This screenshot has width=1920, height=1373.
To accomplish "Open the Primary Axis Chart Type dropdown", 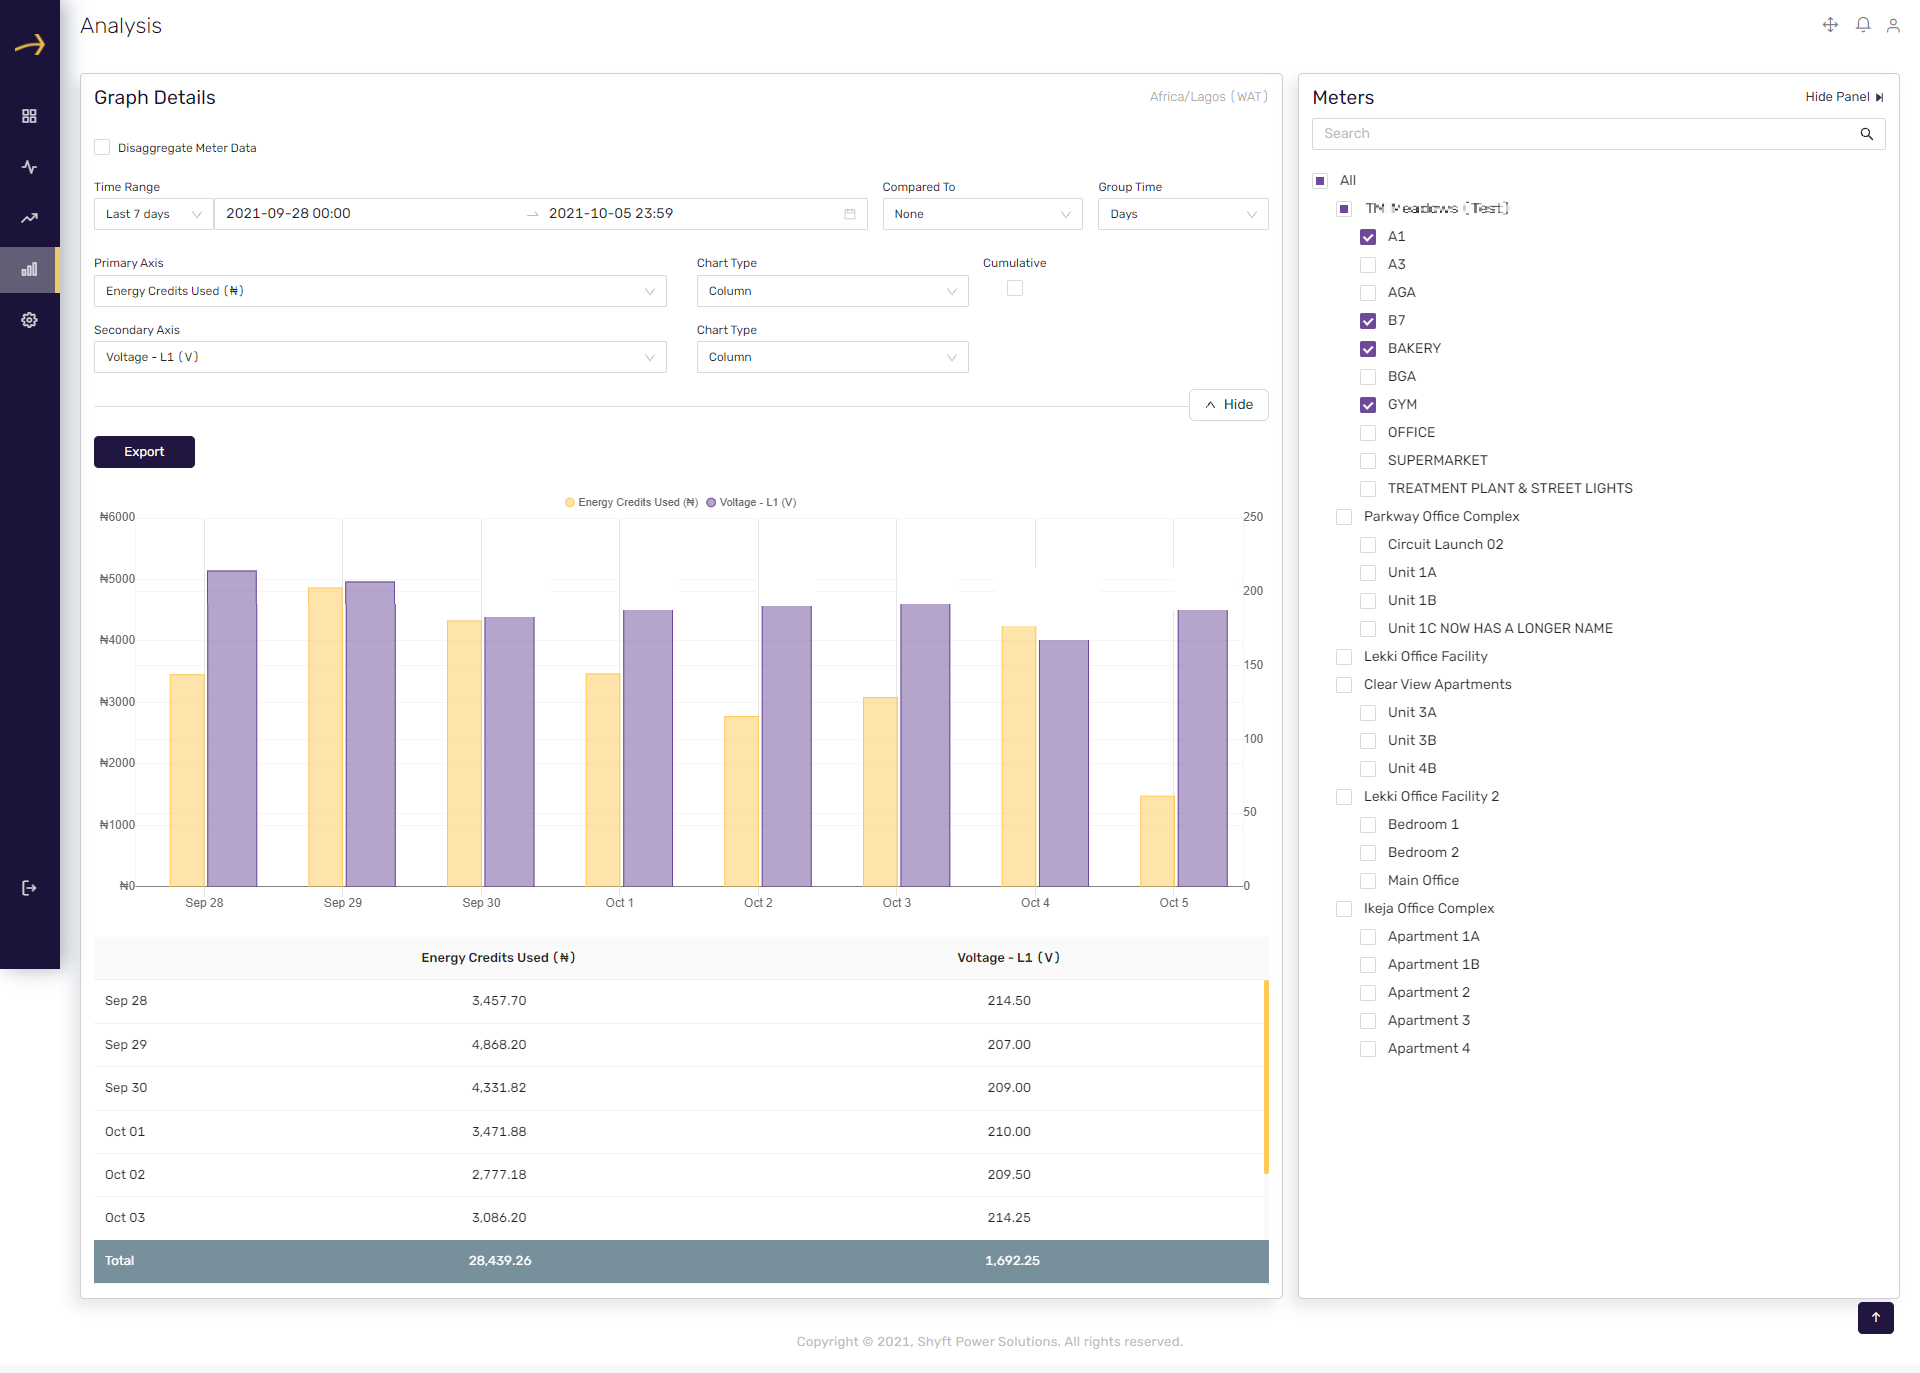I will point(832,291).
